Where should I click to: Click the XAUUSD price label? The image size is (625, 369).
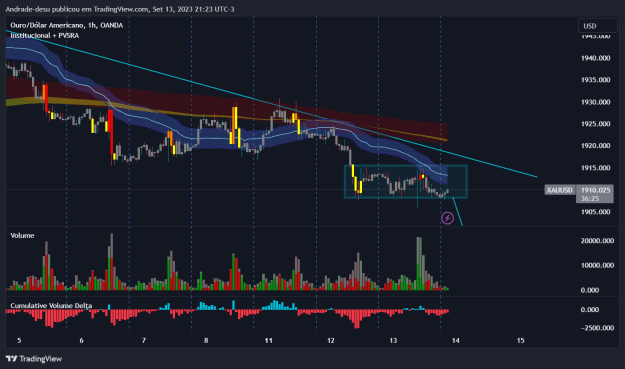[x=560, y=190]
